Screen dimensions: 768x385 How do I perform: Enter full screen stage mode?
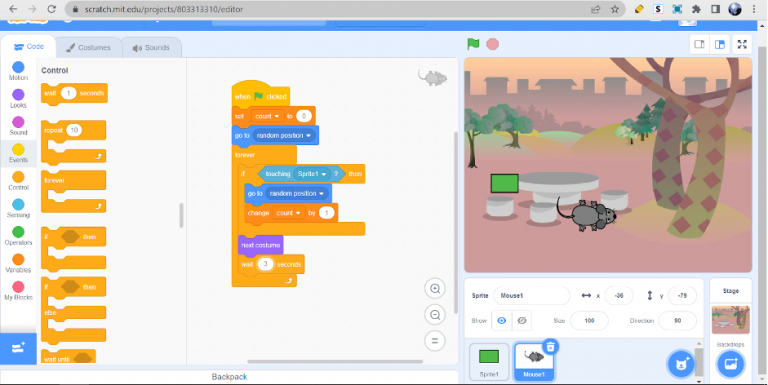742,44
